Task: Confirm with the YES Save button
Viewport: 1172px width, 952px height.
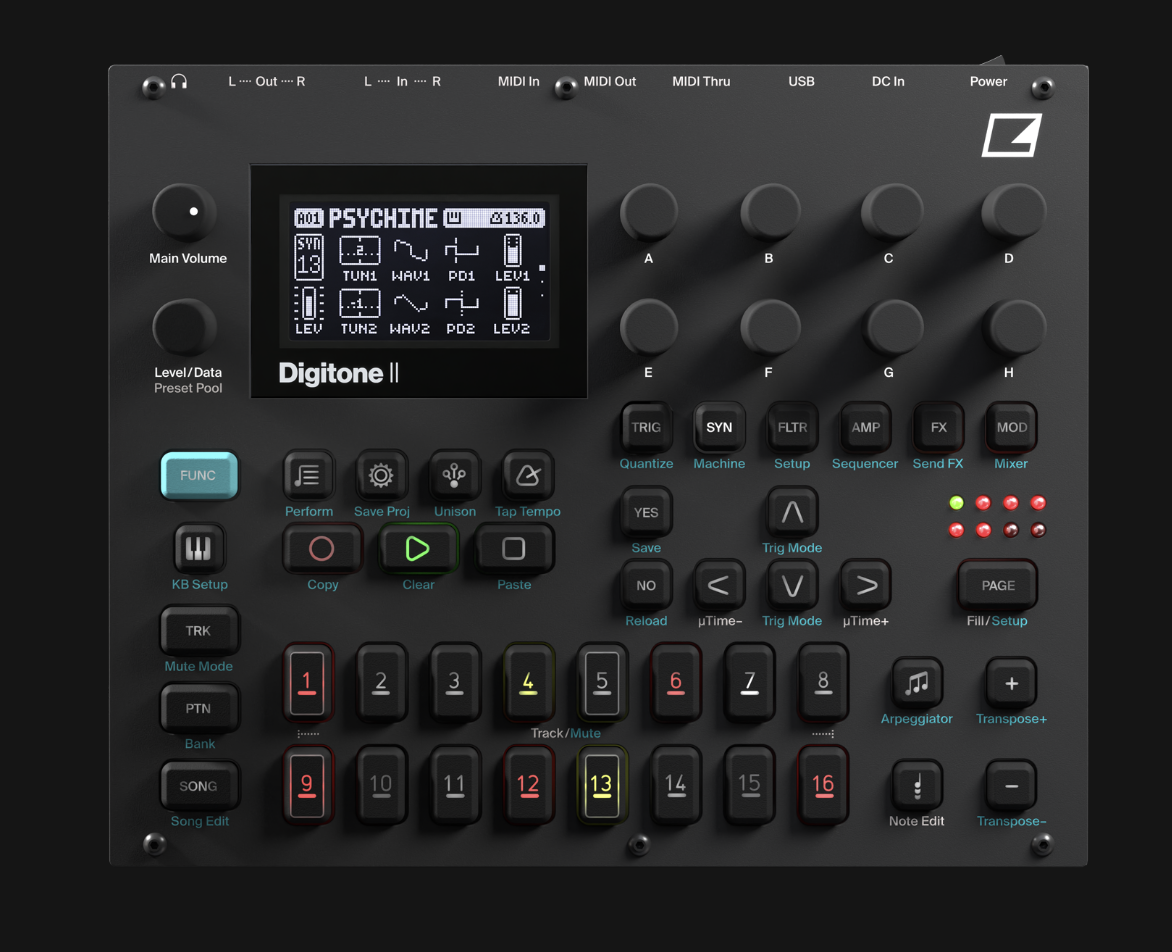Action: pos(646,512)
